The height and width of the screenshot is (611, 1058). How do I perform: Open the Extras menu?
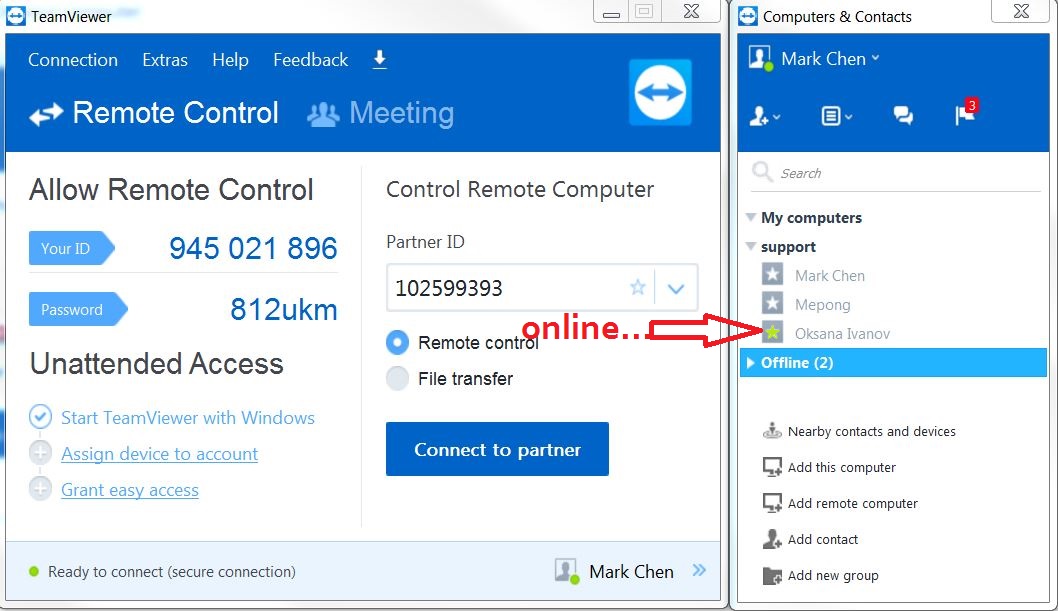point(165,60)
